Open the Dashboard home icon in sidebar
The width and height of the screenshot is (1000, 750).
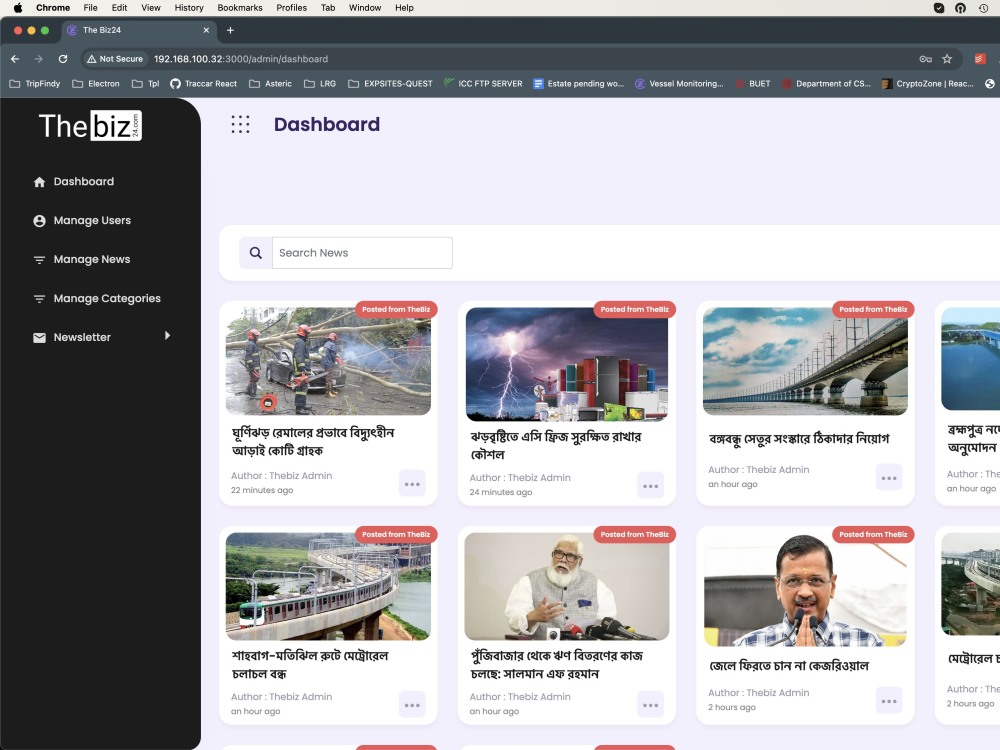40,182
